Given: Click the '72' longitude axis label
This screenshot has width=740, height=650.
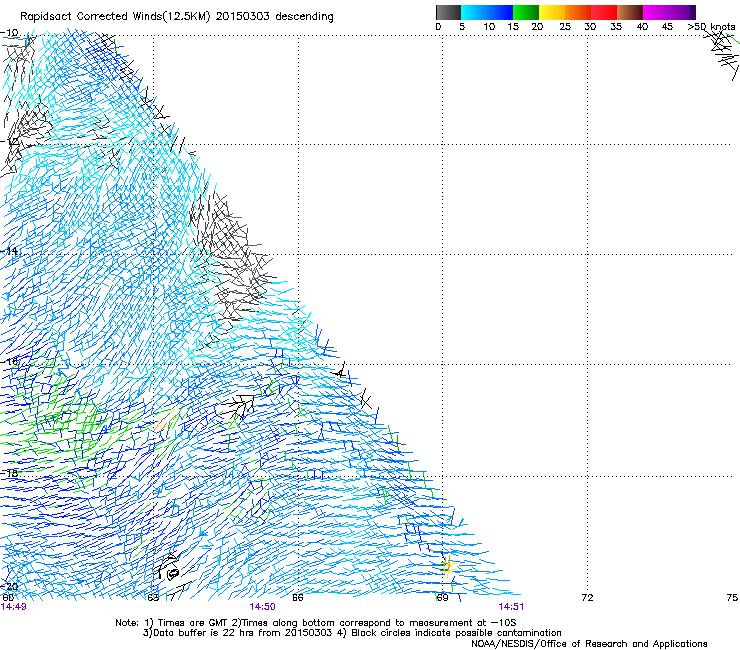Looking at the screenshot, I should (587, 598).
